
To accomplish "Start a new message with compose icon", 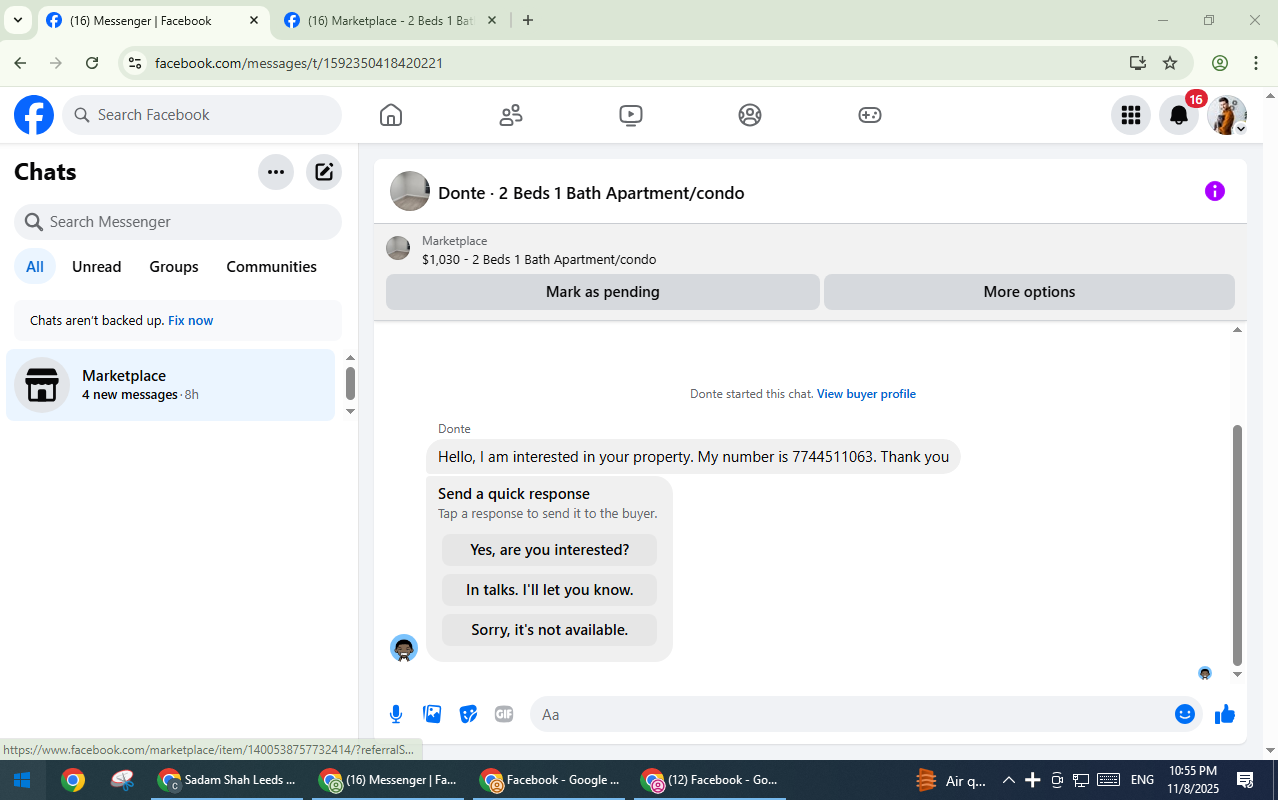I will coord(324,172).
